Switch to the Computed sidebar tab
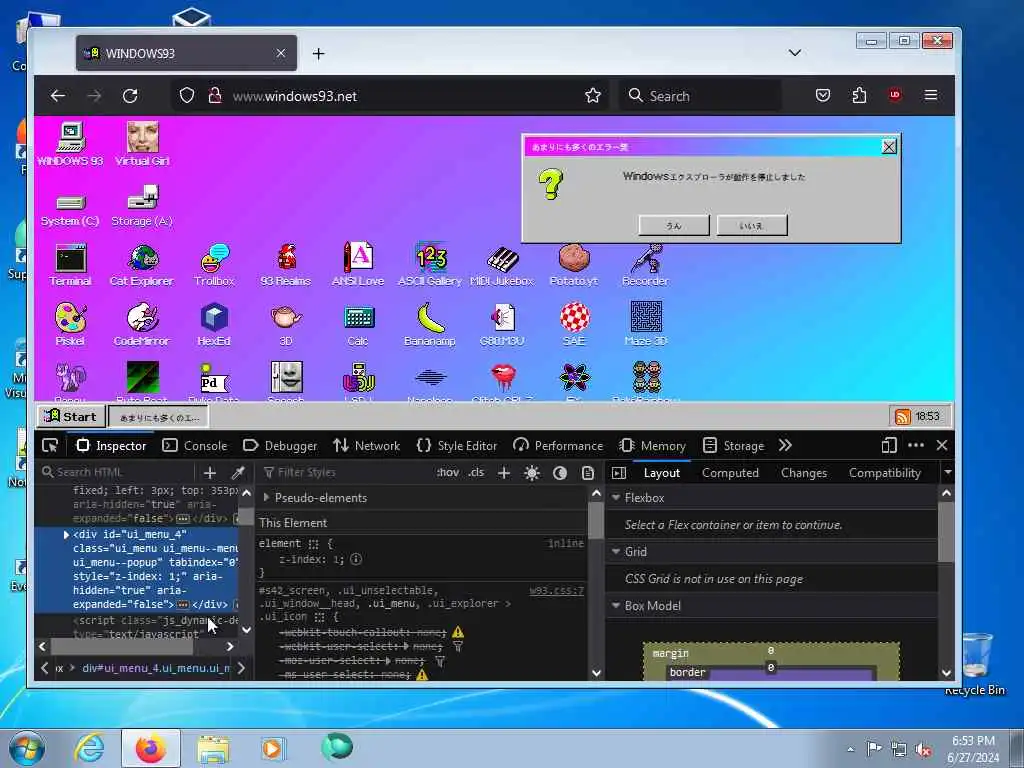1024x768 pixels. pyautogui.click(x=730, y=473)
